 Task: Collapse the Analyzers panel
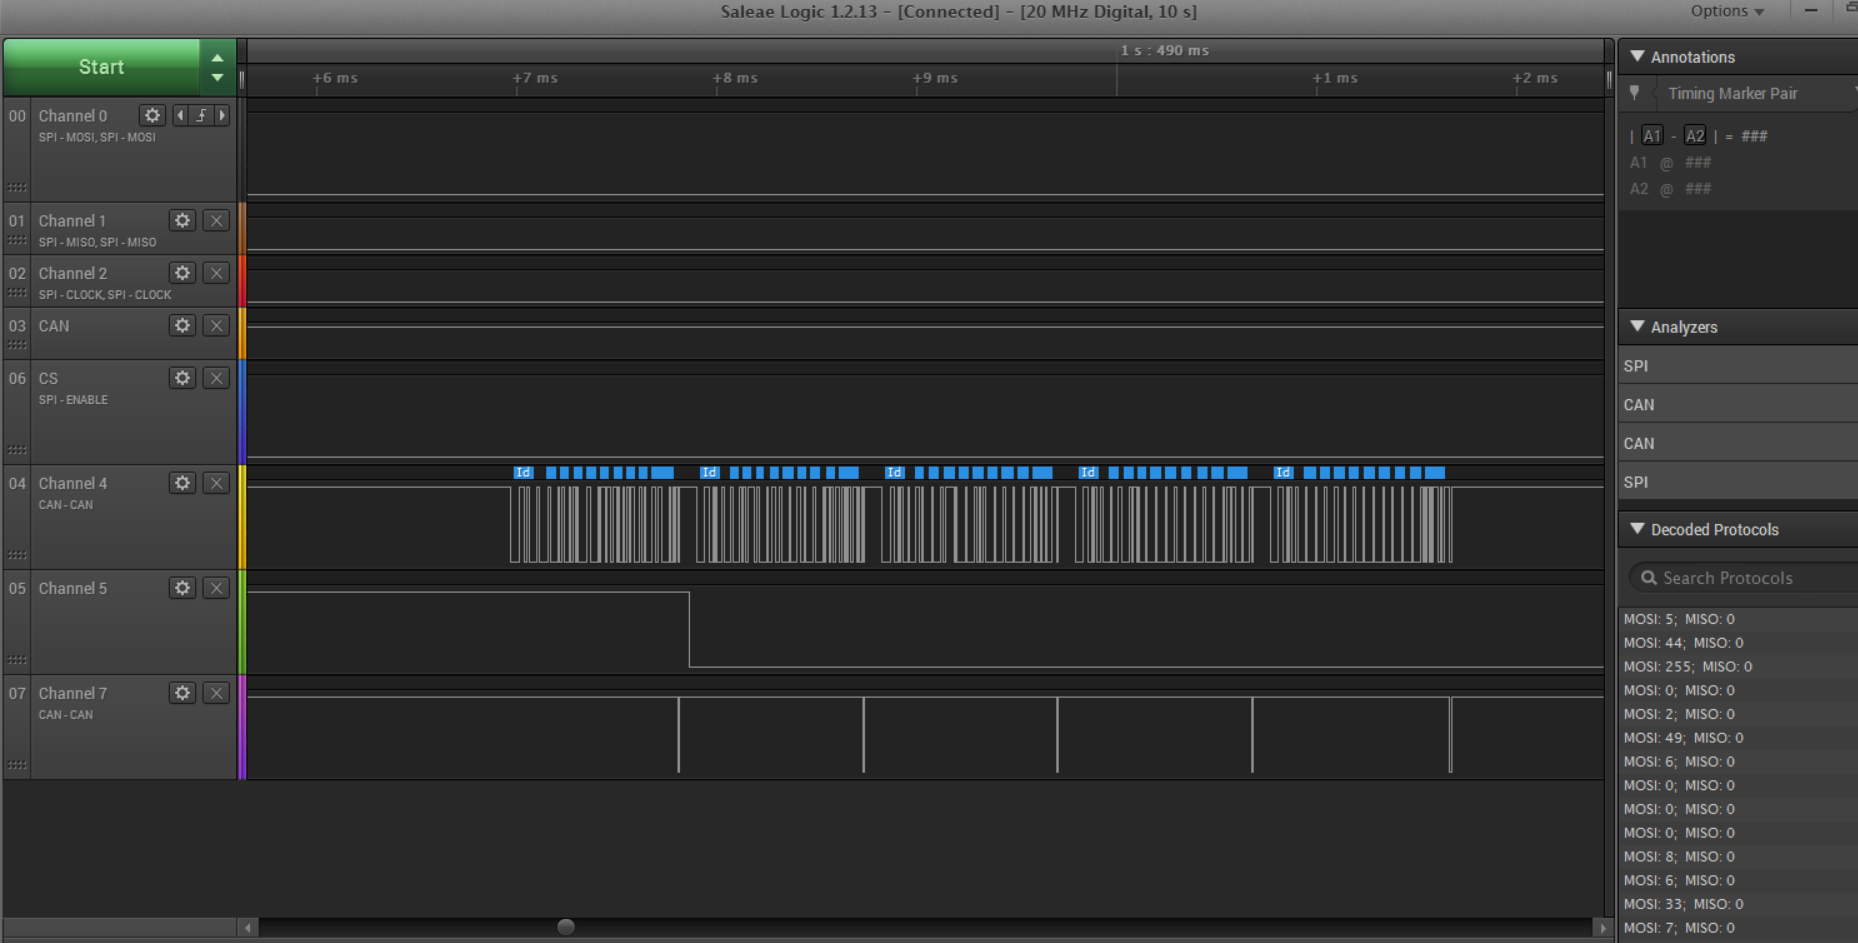(x=1637, y=327)
